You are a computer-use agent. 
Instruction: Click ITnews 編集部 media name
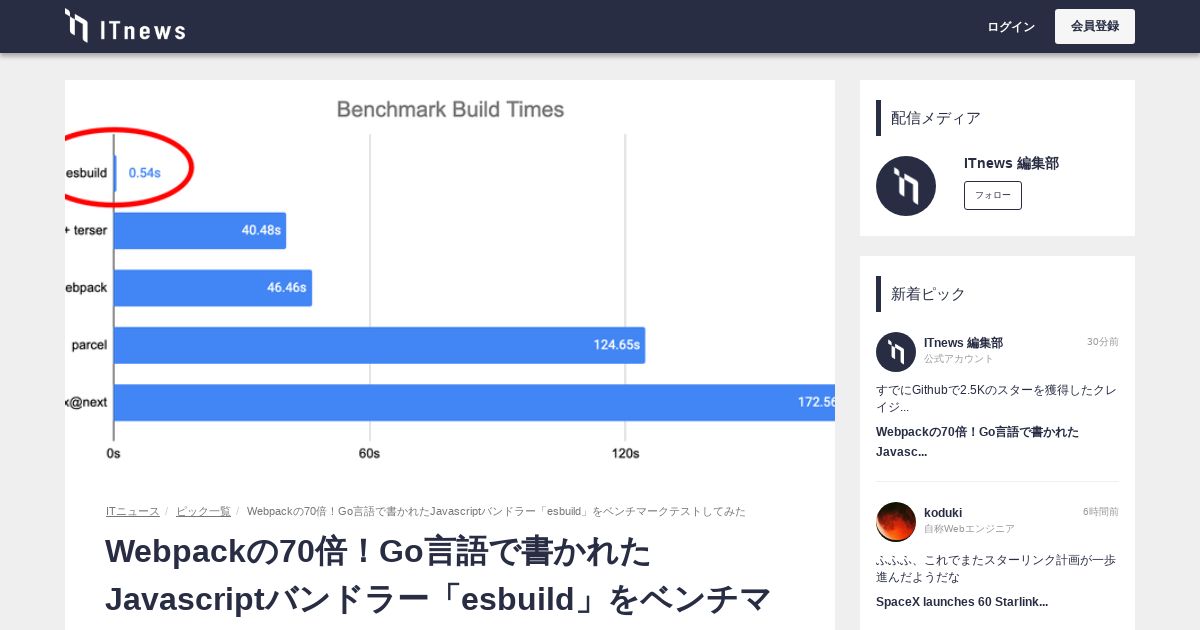1011,163
